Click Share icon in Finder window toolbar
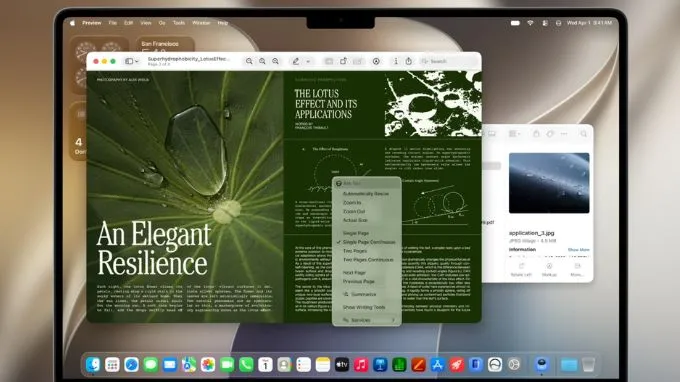Viewport: 680px width, 382px height. tap(536, 134)
